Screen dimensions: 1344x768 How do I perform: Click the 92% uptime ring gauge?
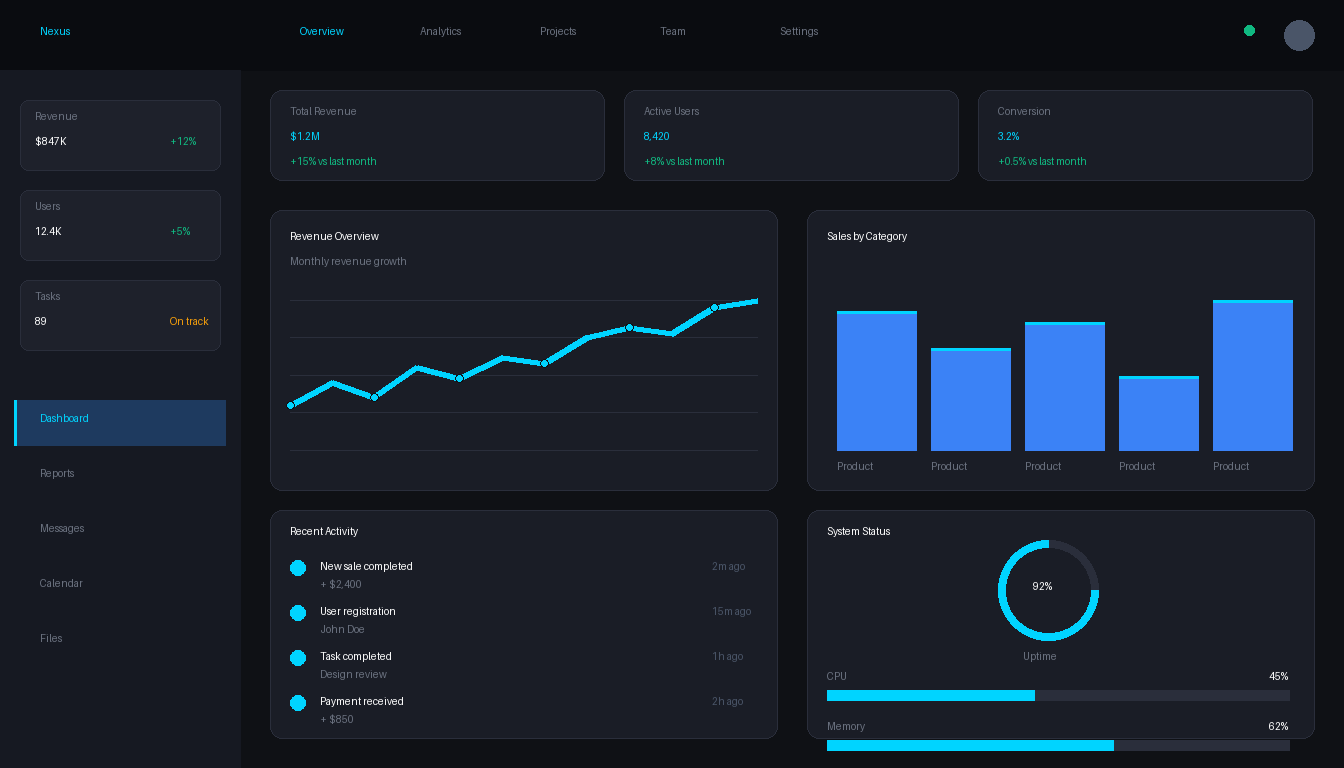1048,590
